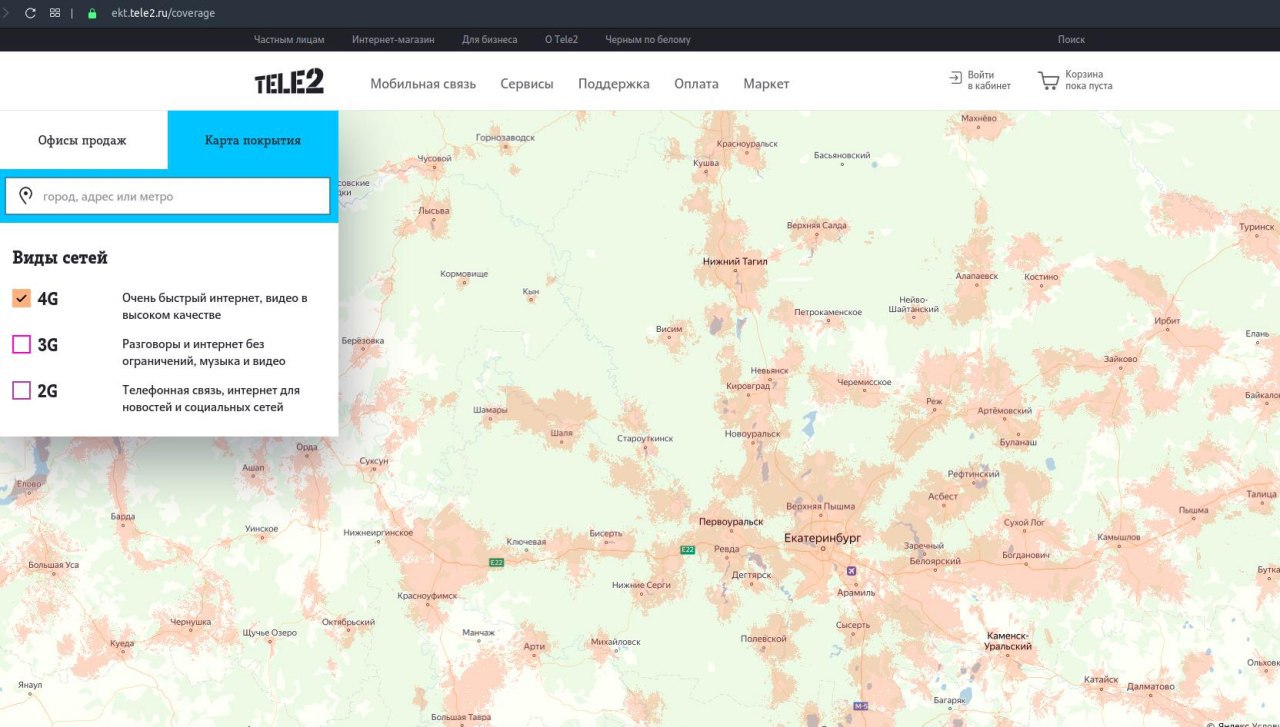Viewport: 1280px width, 727px height.
Task: Open the Интернет-магазин link
Action: [393, 40]
